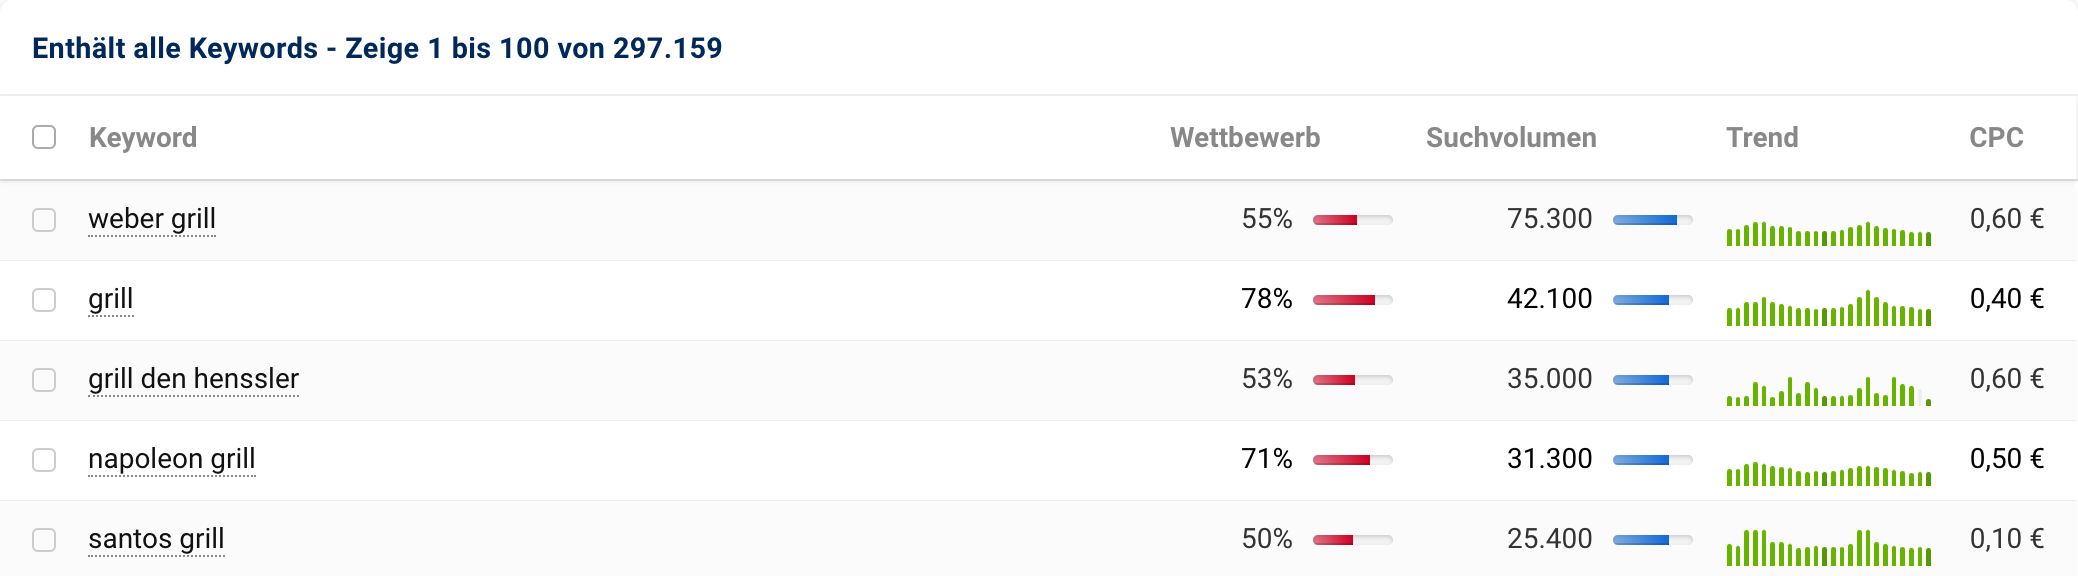Open the weber grill keyword link
Viewport: 2078px width, 576px height.
(x=152, y=219)
